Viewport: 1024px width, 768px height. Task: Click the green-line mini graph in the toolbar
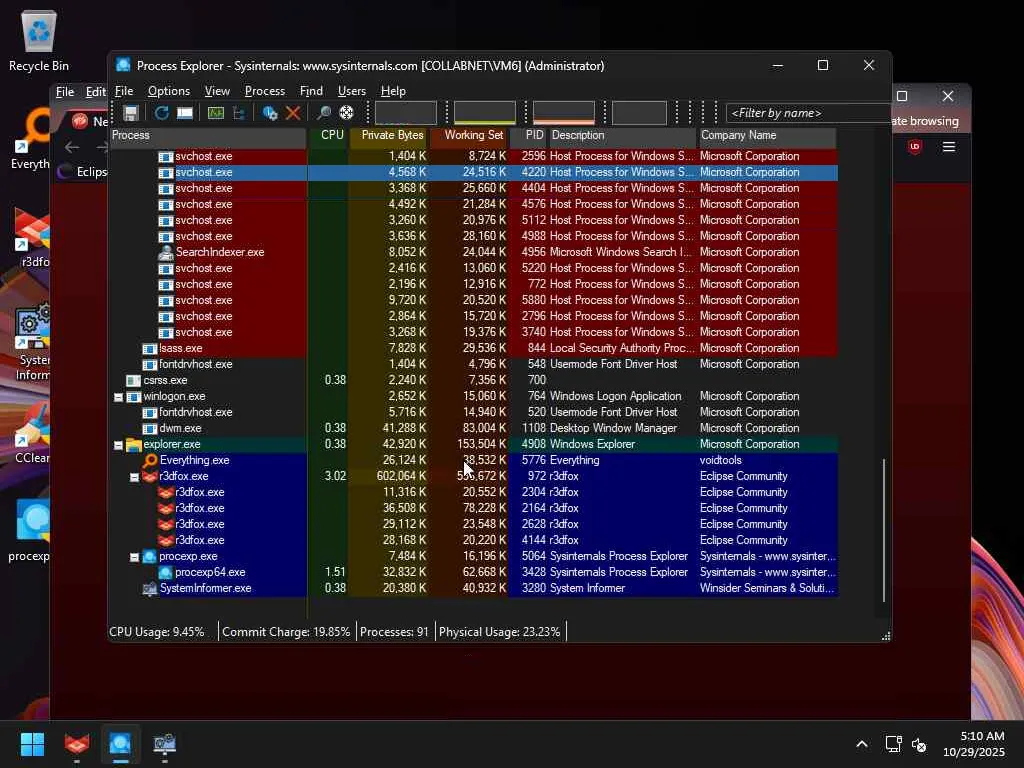point(485,113)
